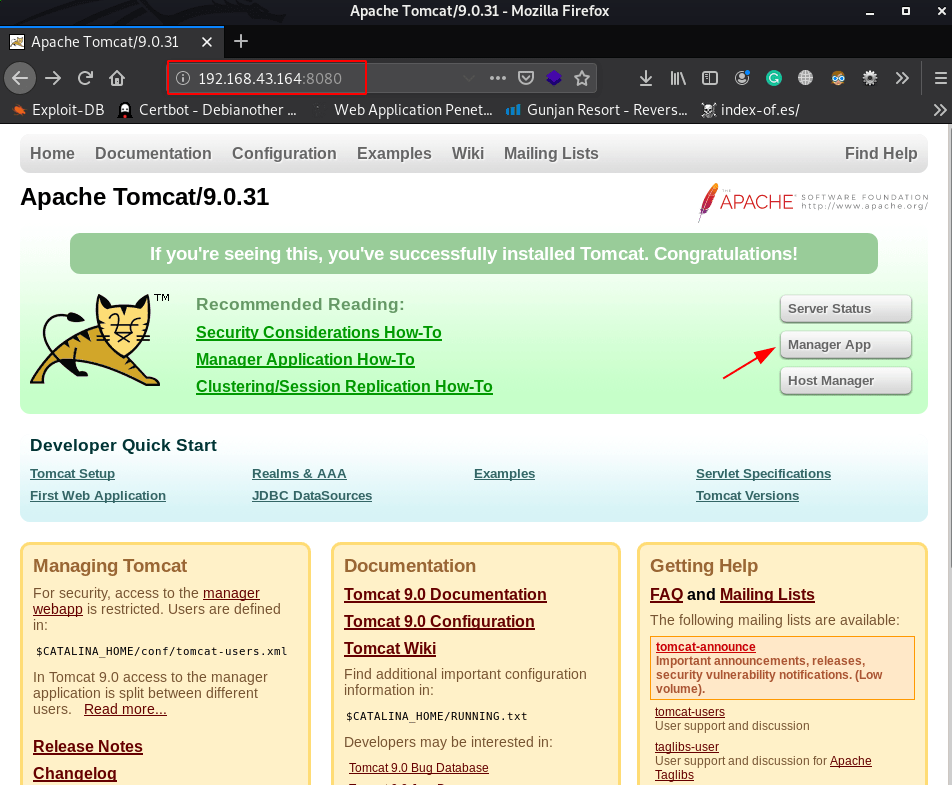Open a new tab with plus button

tap(241, 41)
